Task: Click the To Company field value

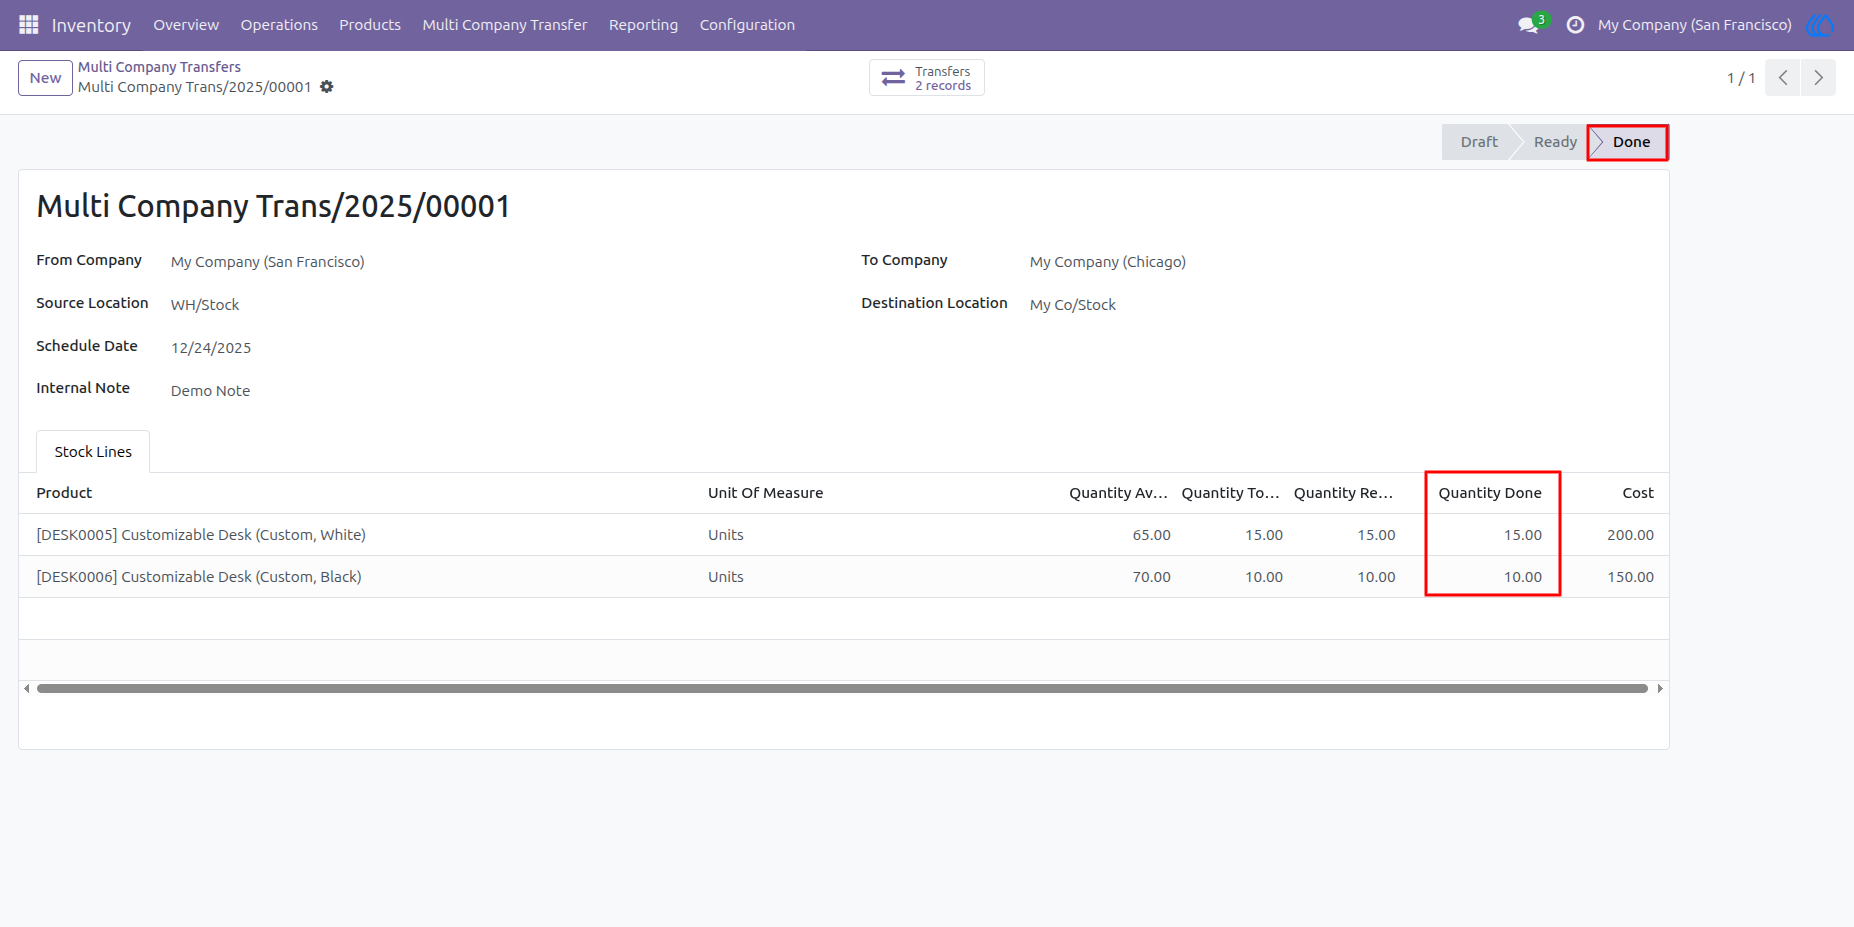Action: click(1108, 262)
